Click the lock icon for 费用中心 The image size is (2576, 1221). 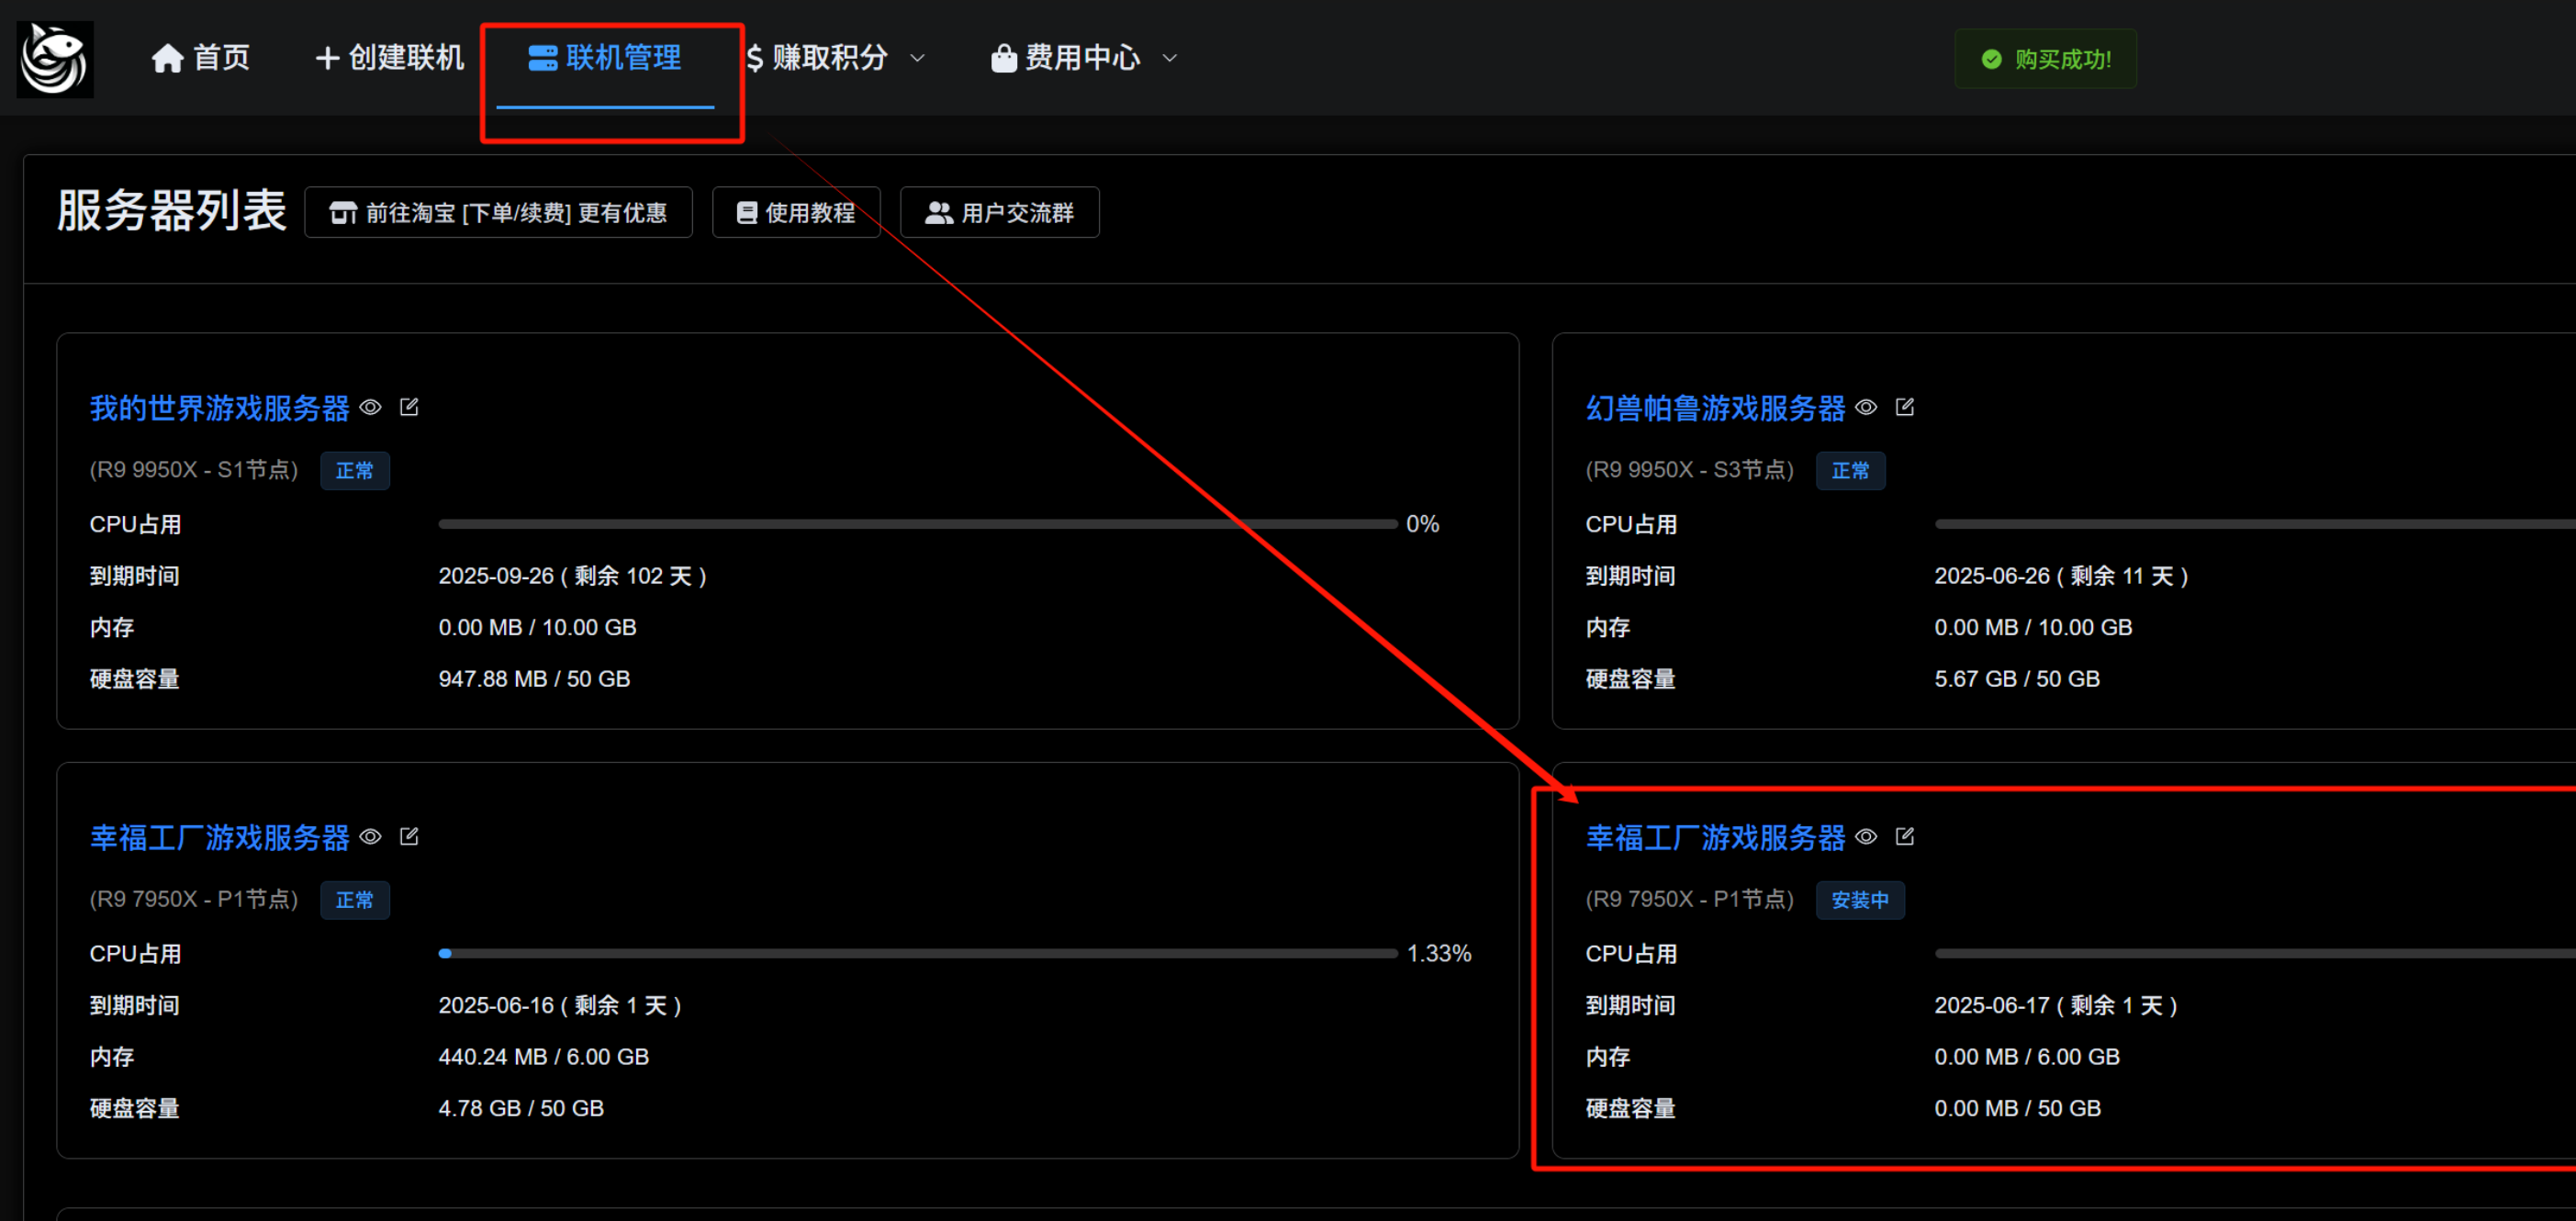pyautogui.click(x=1003, y=58)
